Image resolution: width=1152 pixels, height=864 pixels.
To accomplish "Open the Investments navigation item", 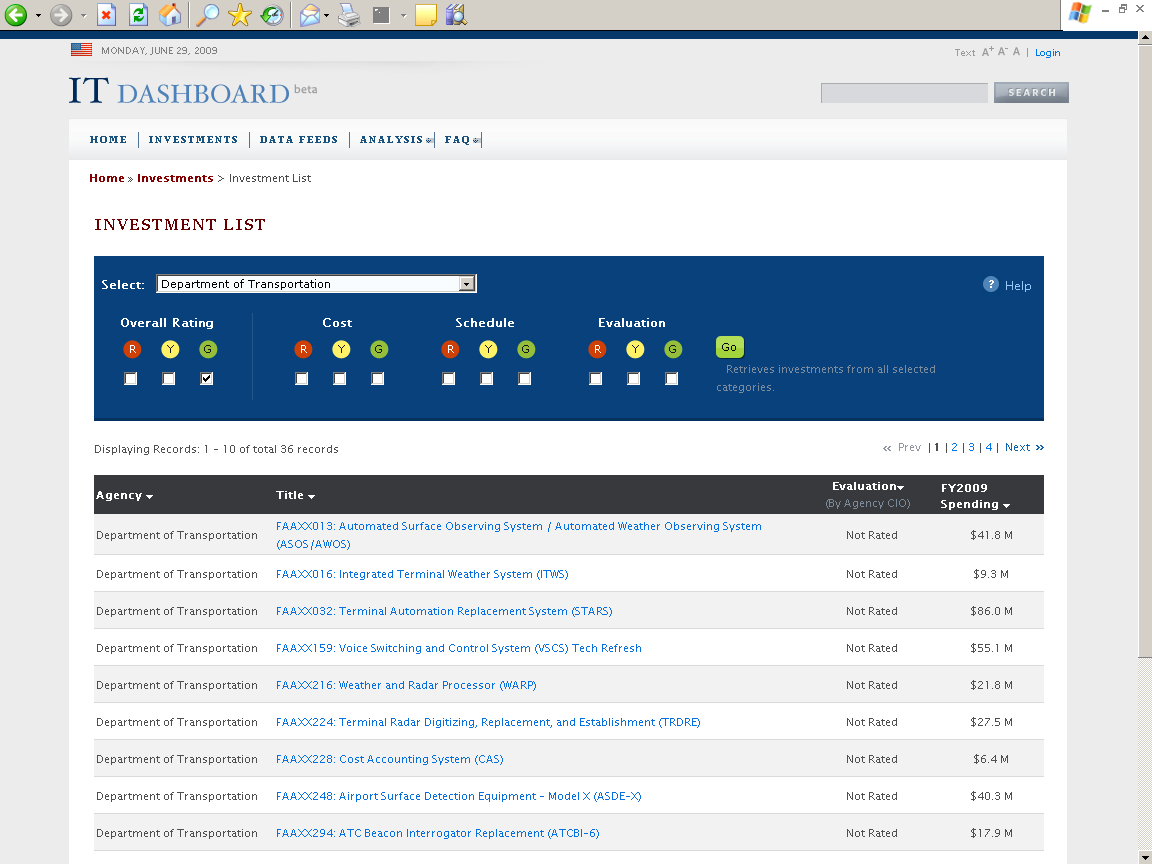I will point(193,140).
